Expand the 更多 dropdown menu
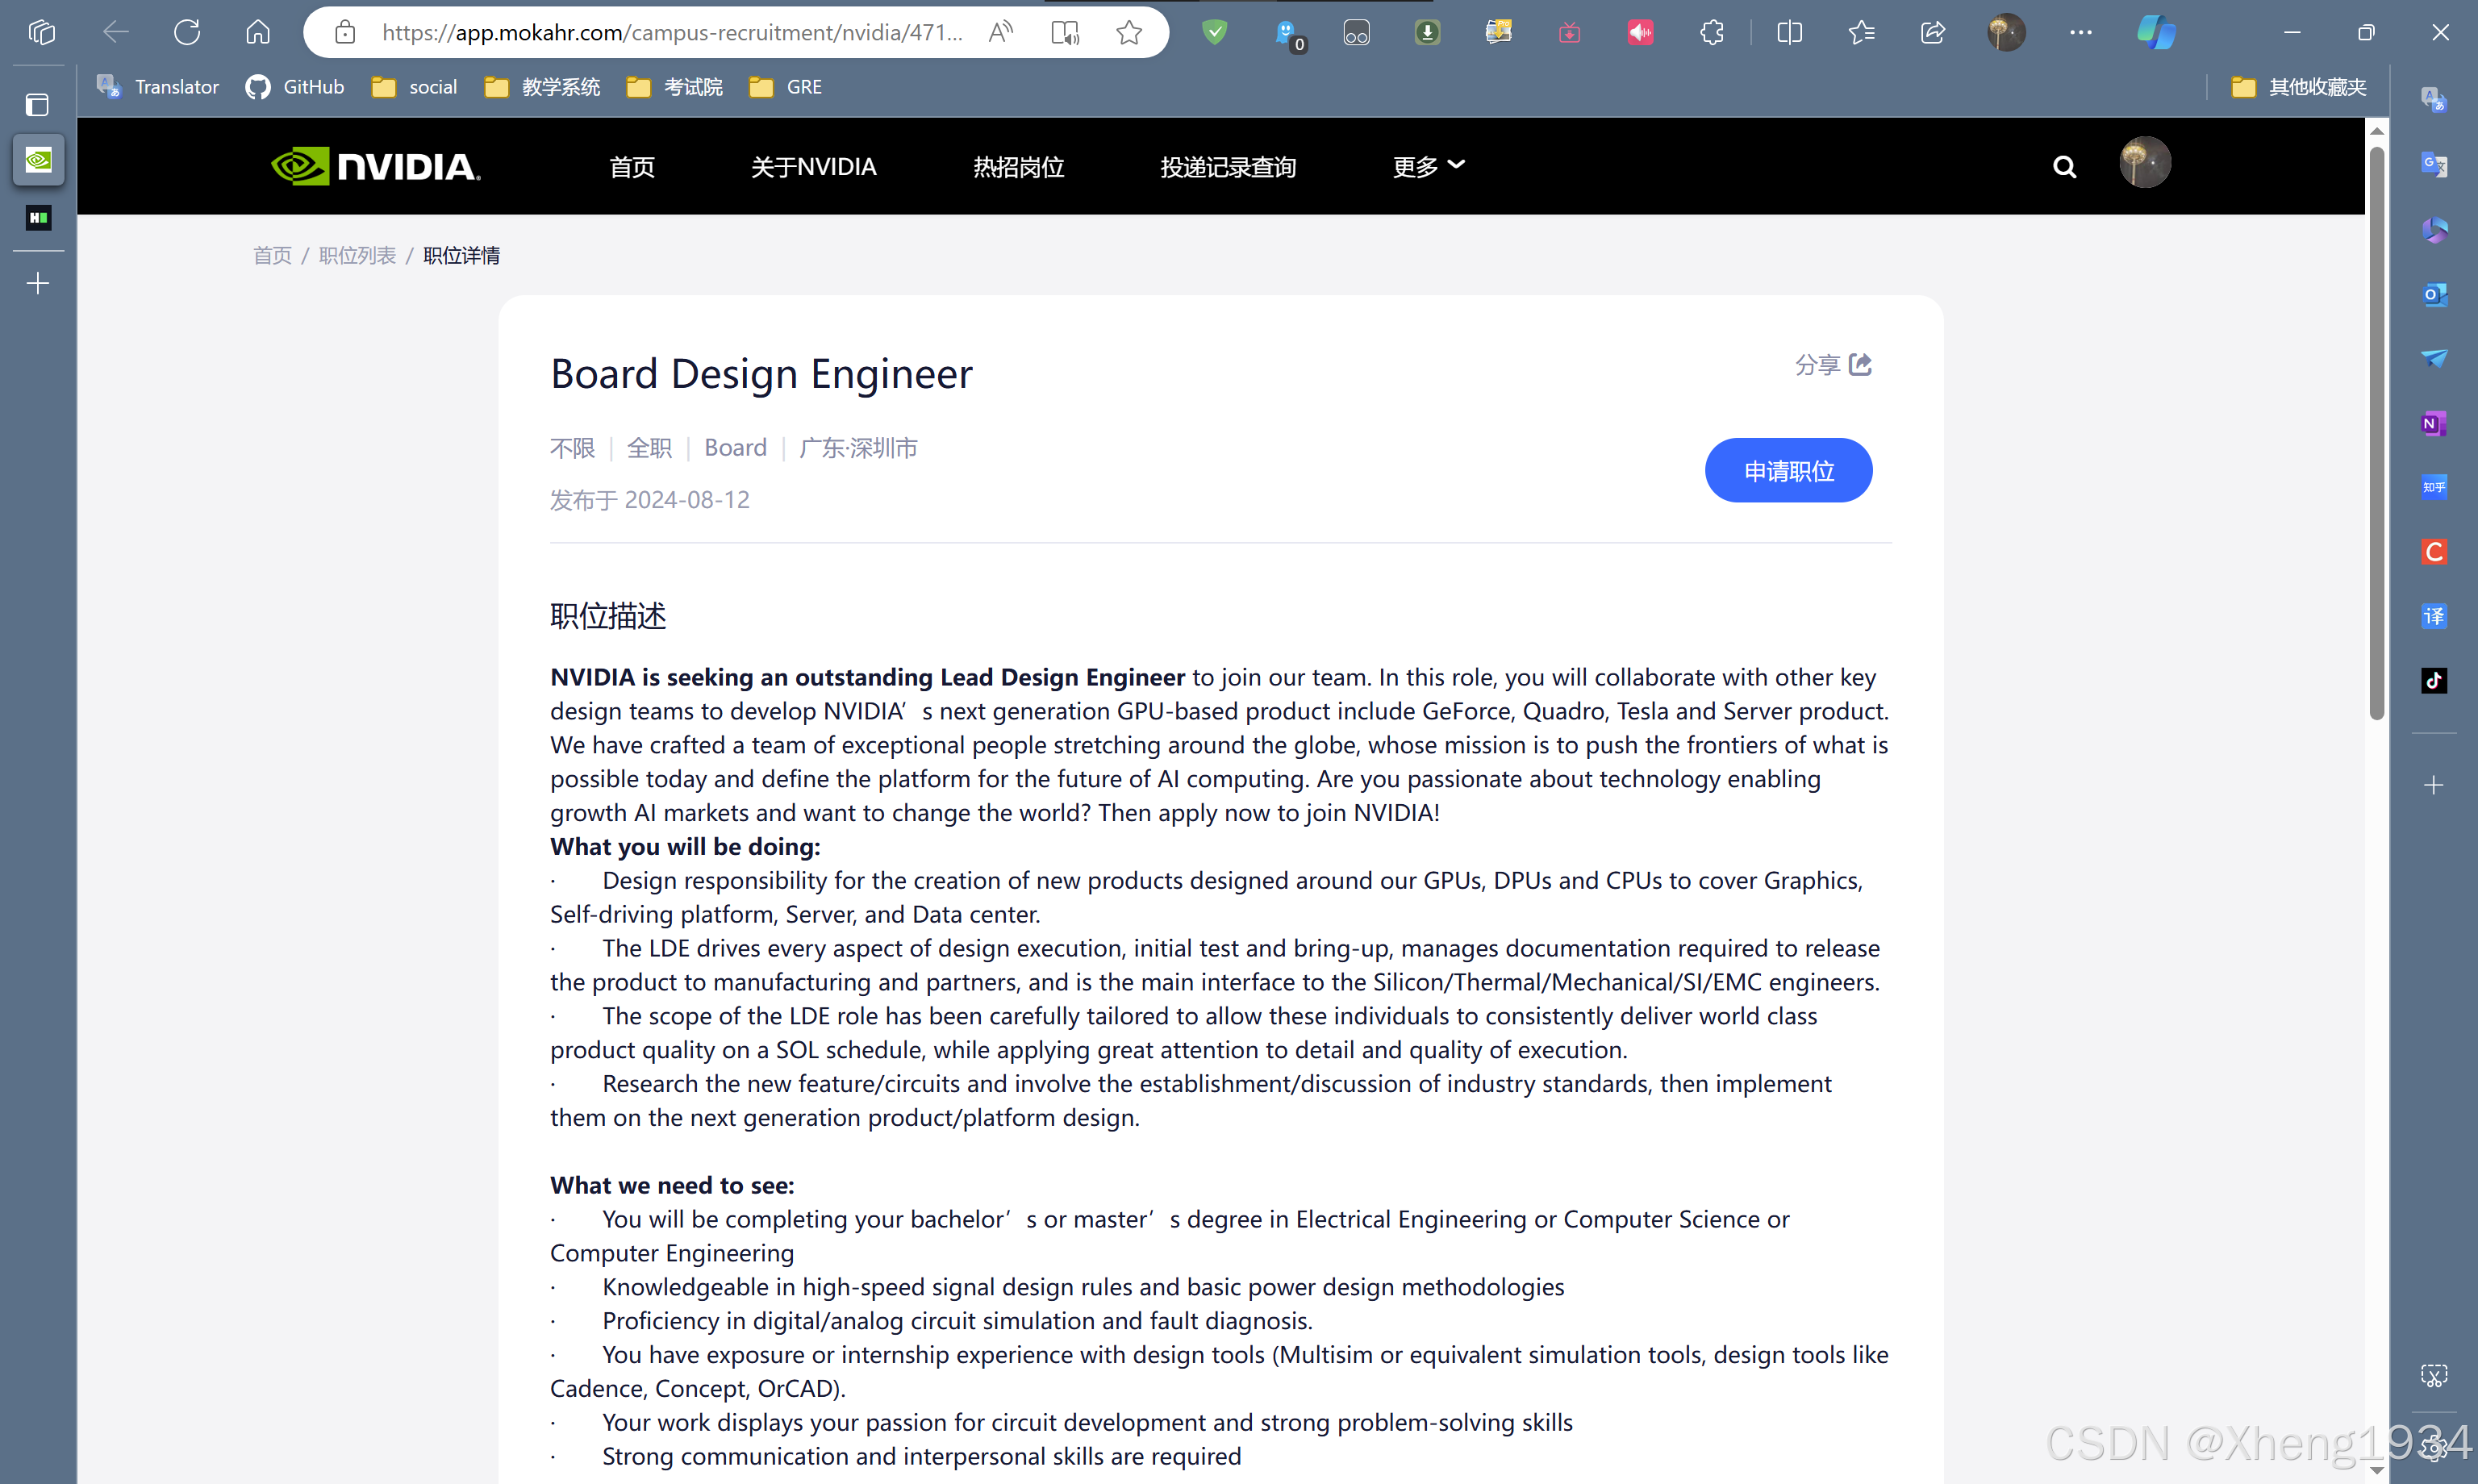 coord(1428,166)
